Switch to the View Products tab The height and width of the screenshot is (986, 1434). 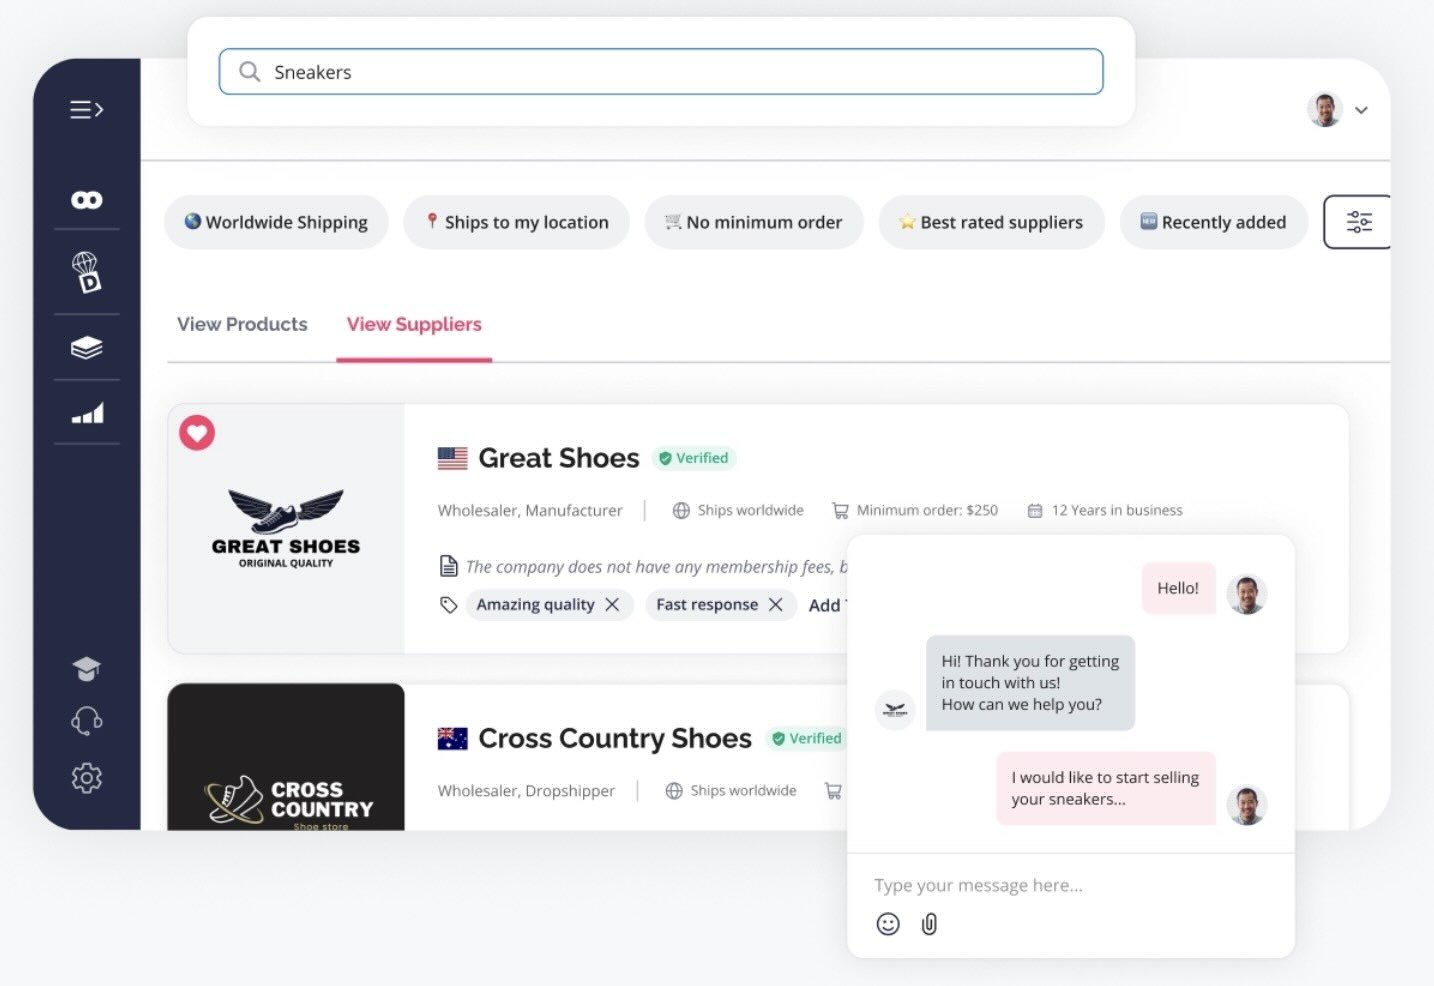click(x=242, y=324)
